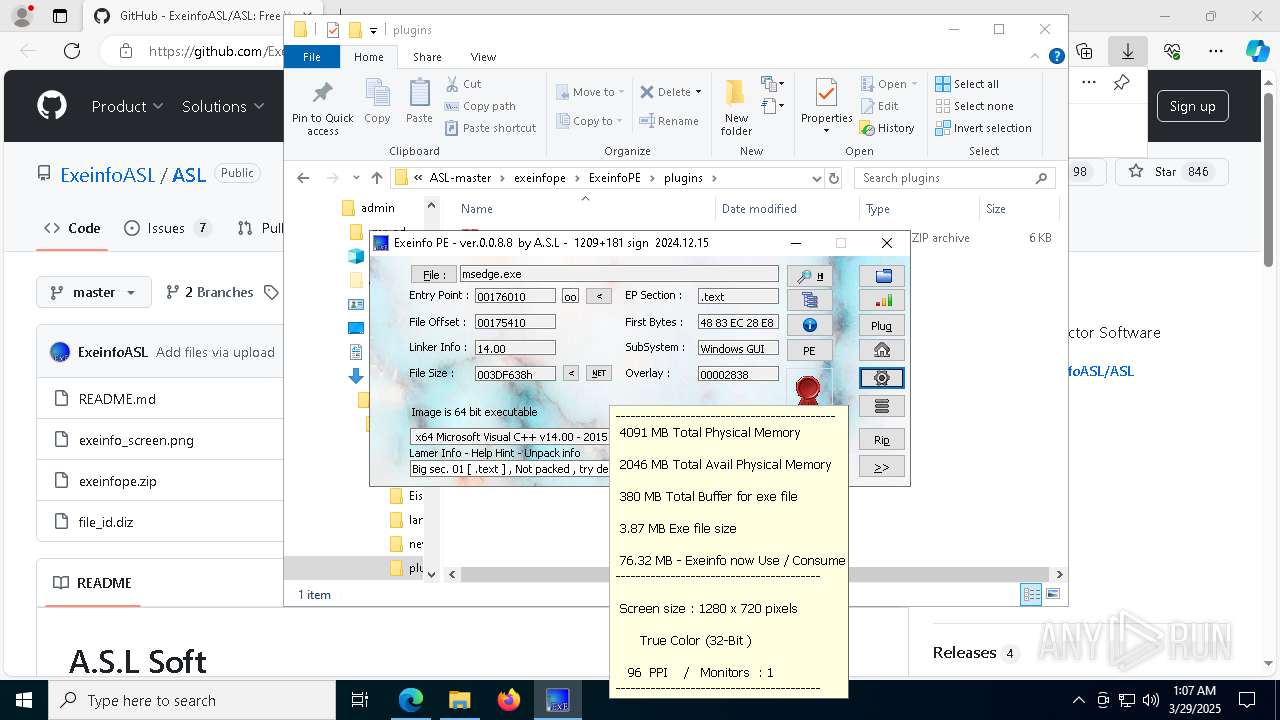Click the Plug button in Exeinfo PE
The image size is (1280, 720).
(882, 325)
